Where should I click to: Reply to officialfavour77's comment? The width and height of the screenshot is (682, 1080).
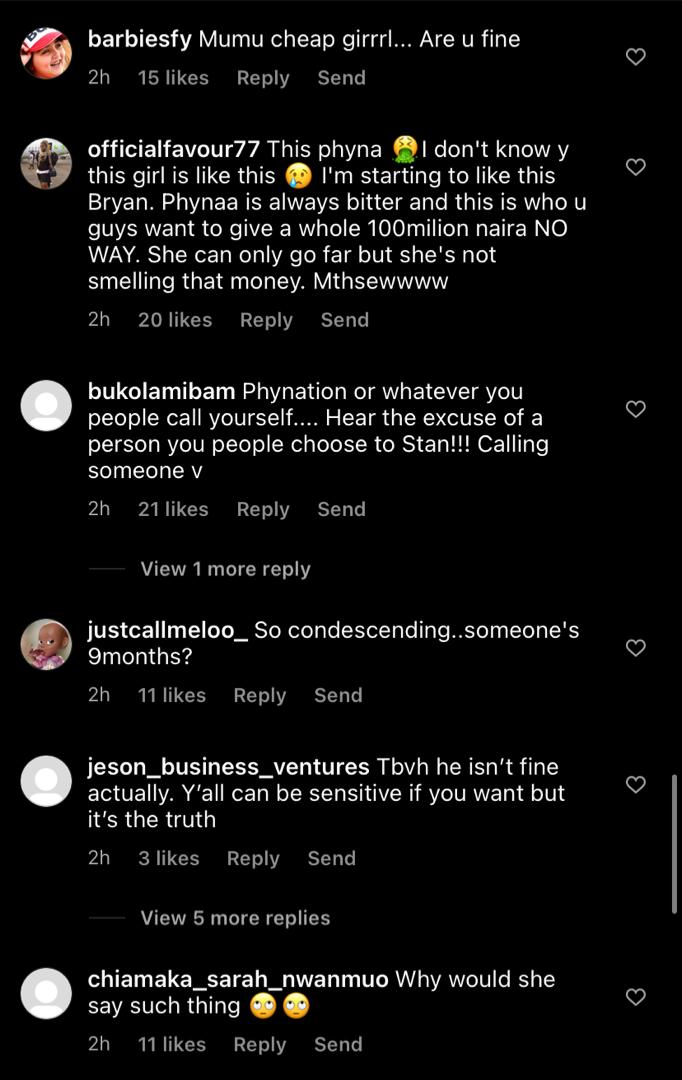(x=266, y=320)
